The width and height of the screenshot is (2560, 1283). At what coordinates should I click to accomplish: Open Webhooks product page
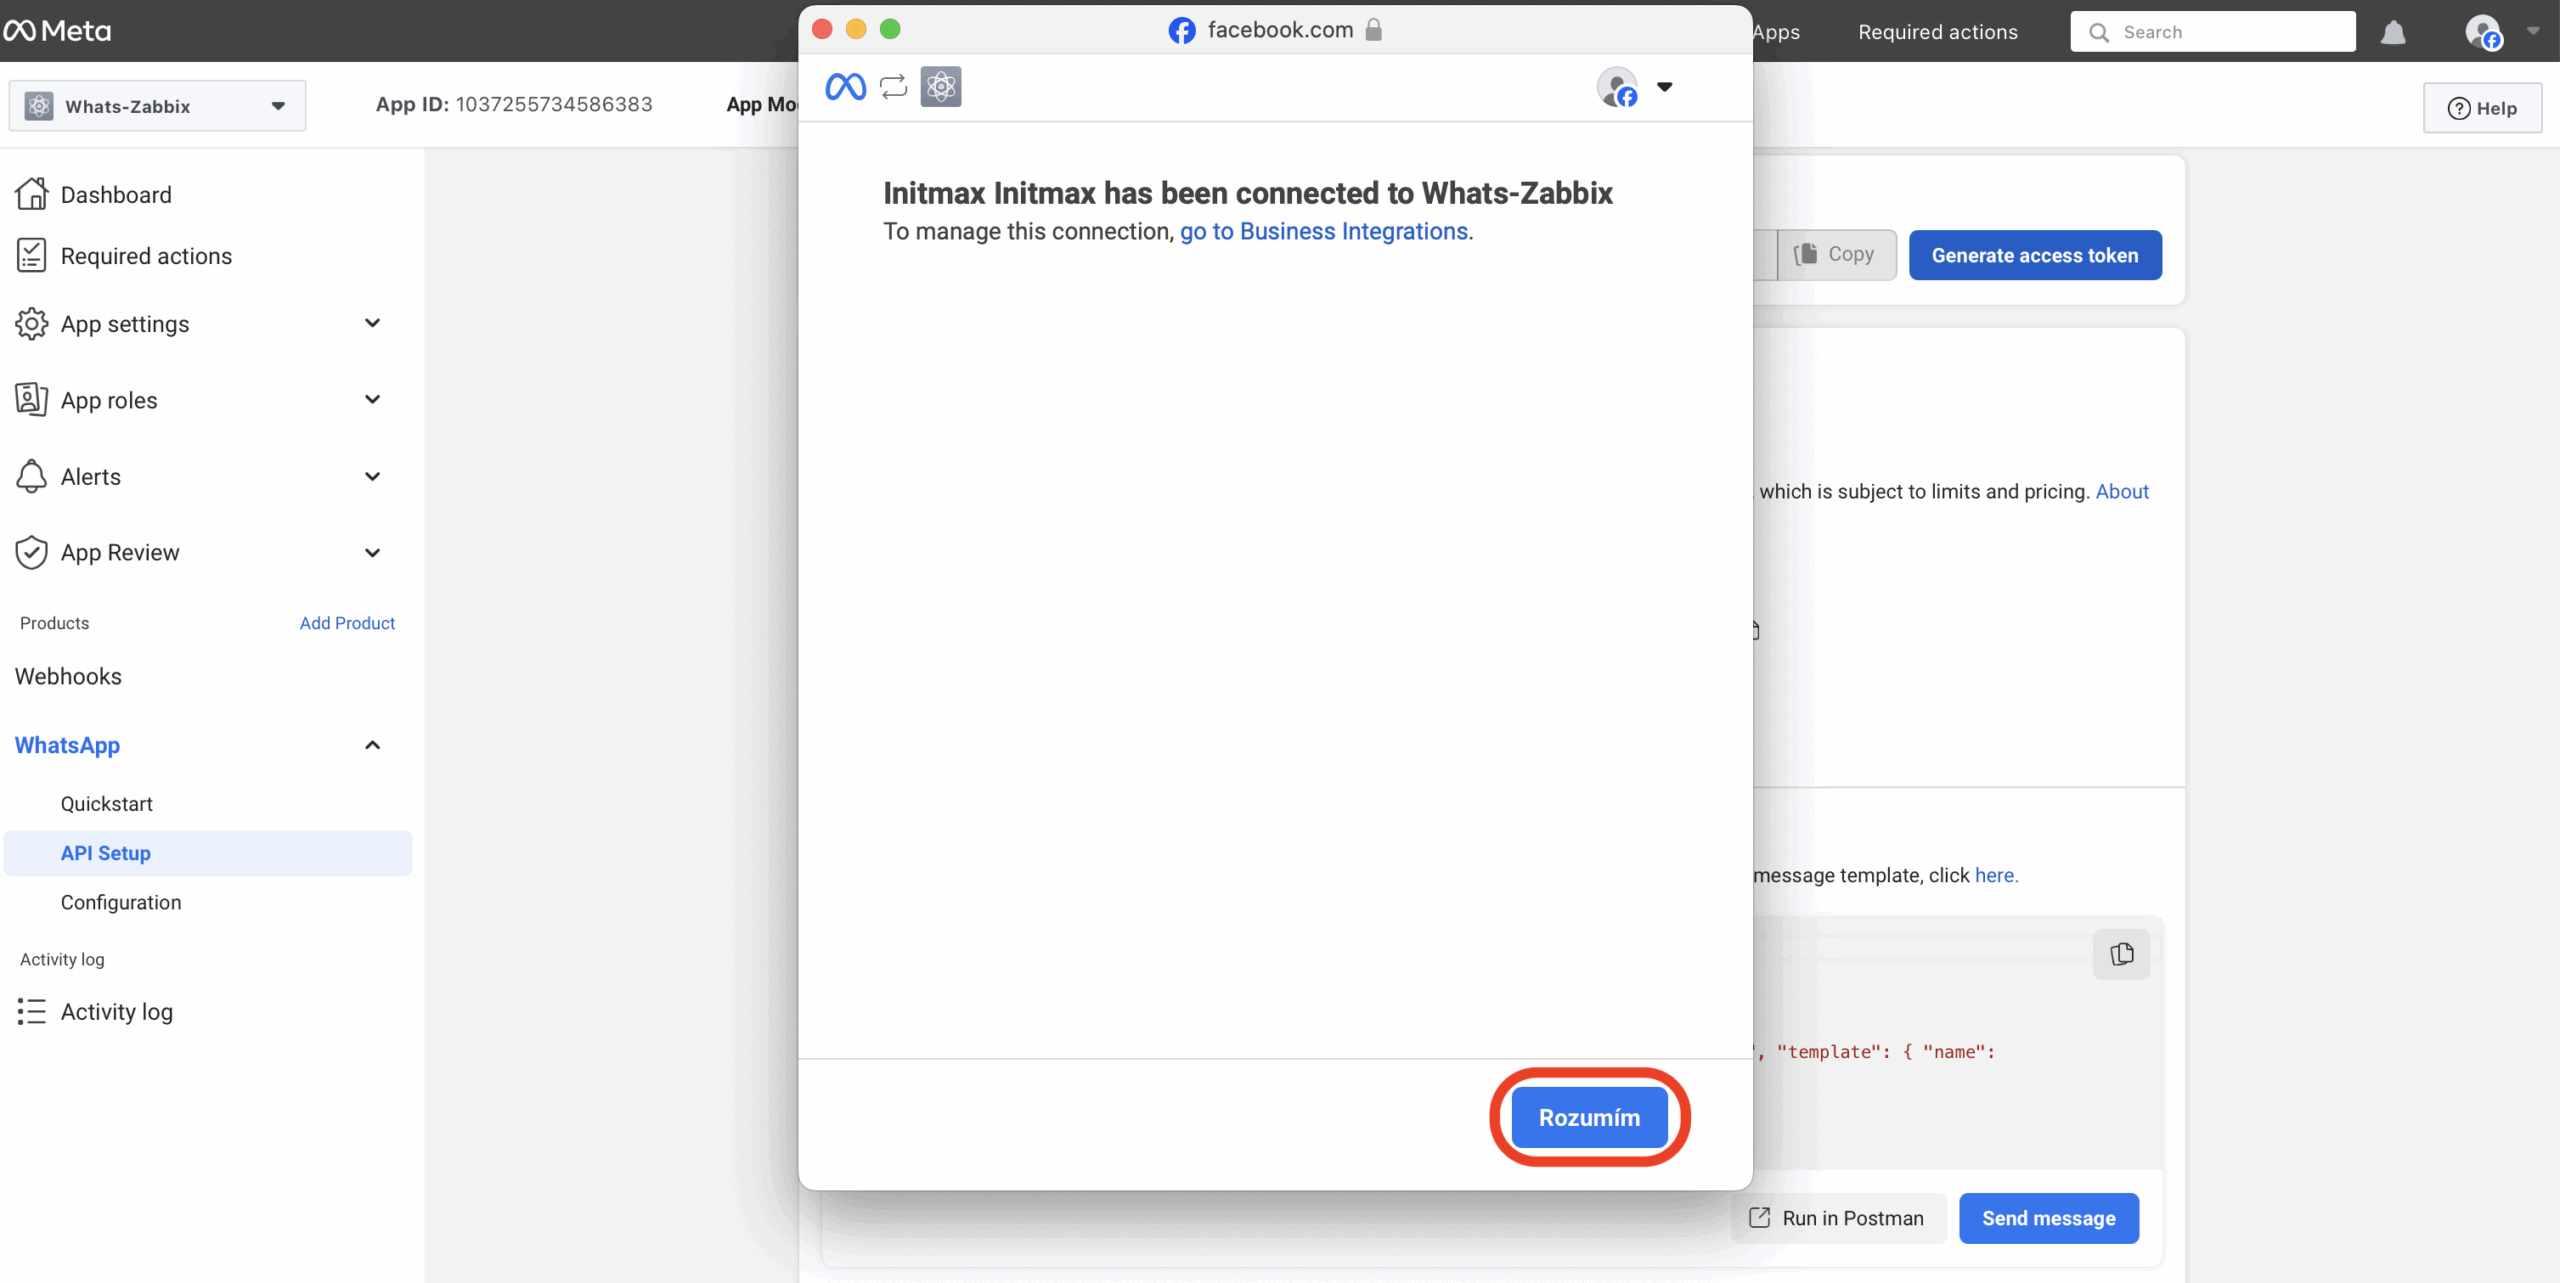pos(68,676)
